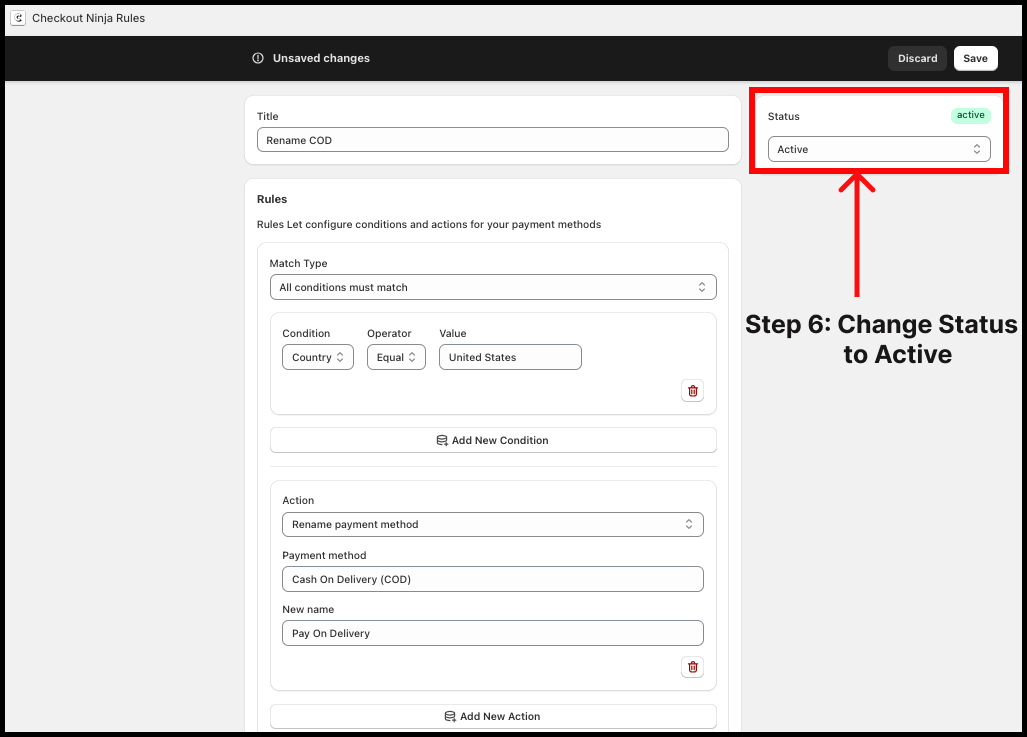Click the icon on Add New Action

click(450, 717)
